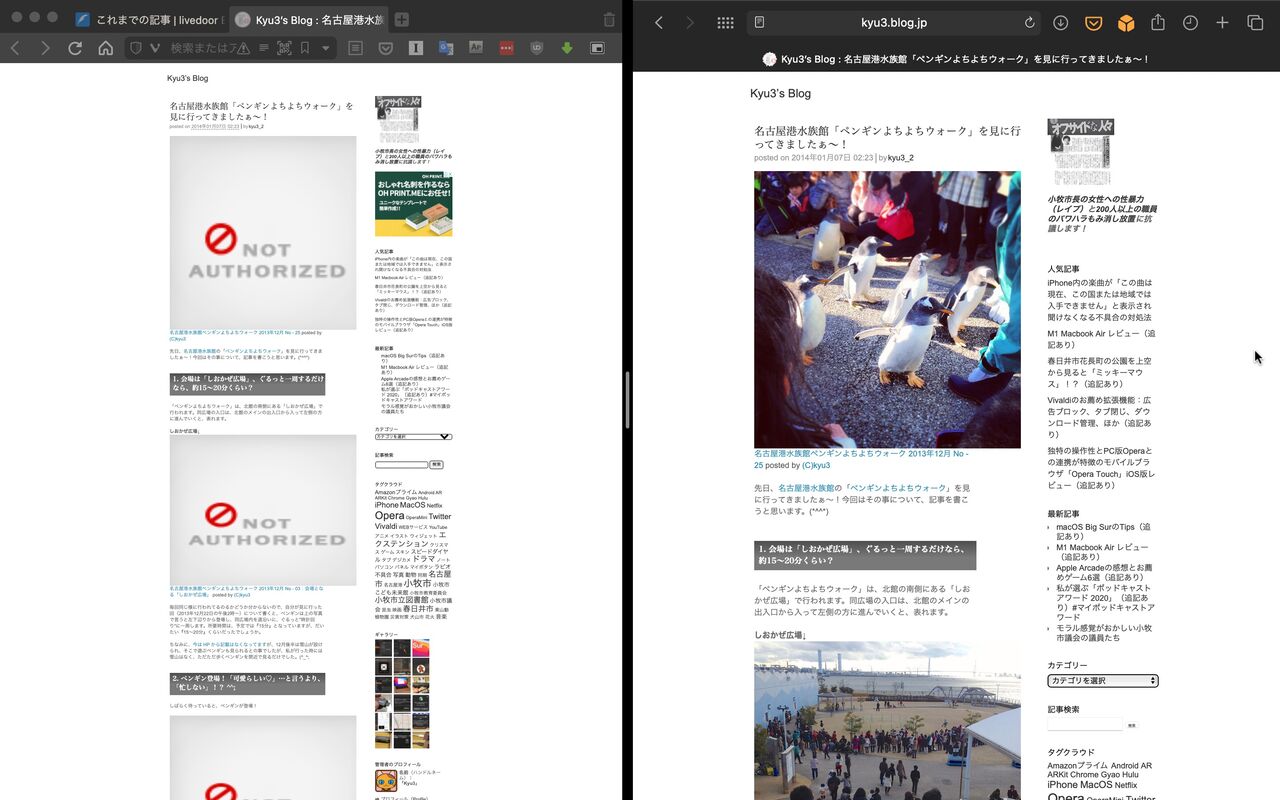Open a new tab in Safari

(1222, 23)
